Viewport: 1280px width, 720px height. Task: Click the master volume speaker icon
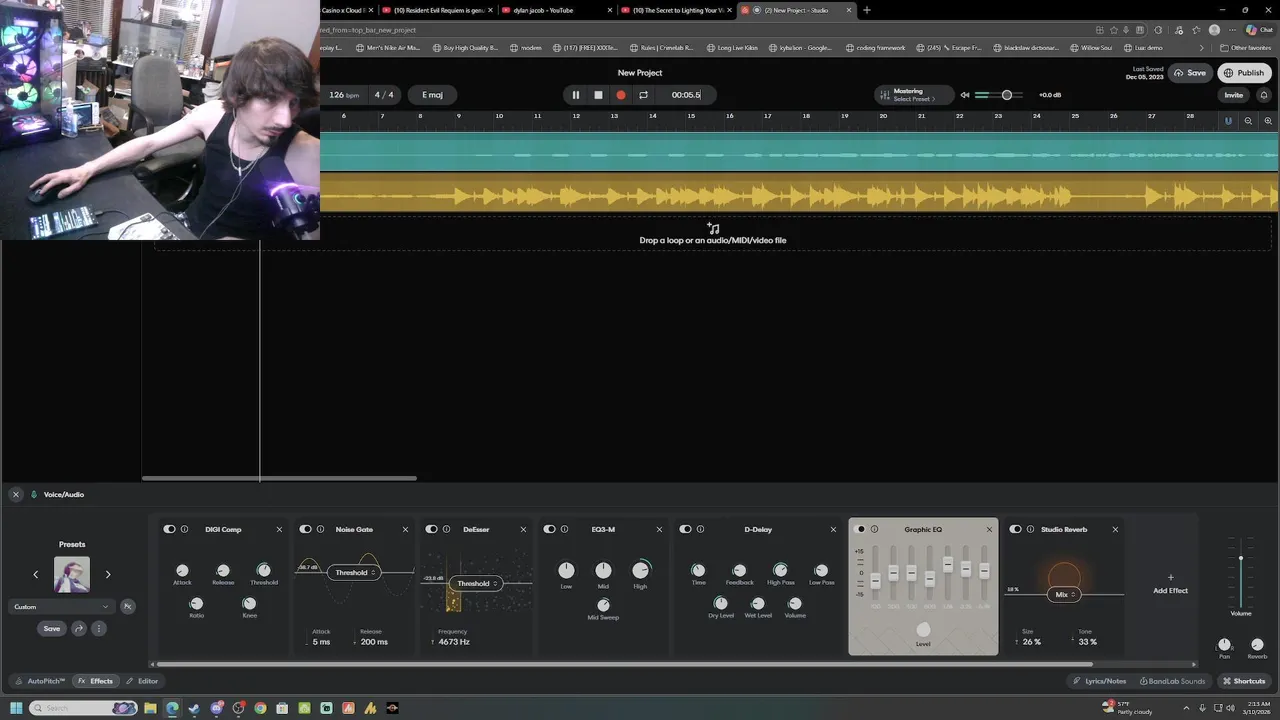[x=965, y=95]
